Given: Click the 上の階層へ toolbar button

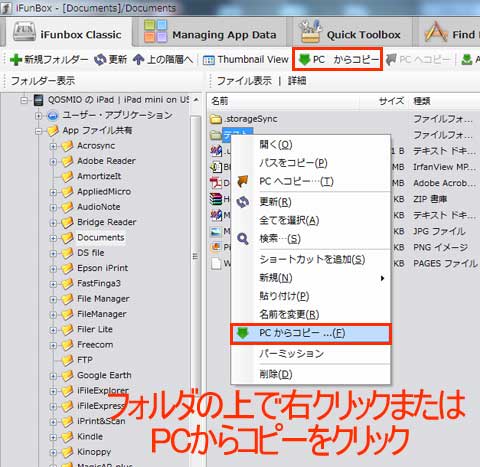Looking at the screenshot, I should (163, 60).
